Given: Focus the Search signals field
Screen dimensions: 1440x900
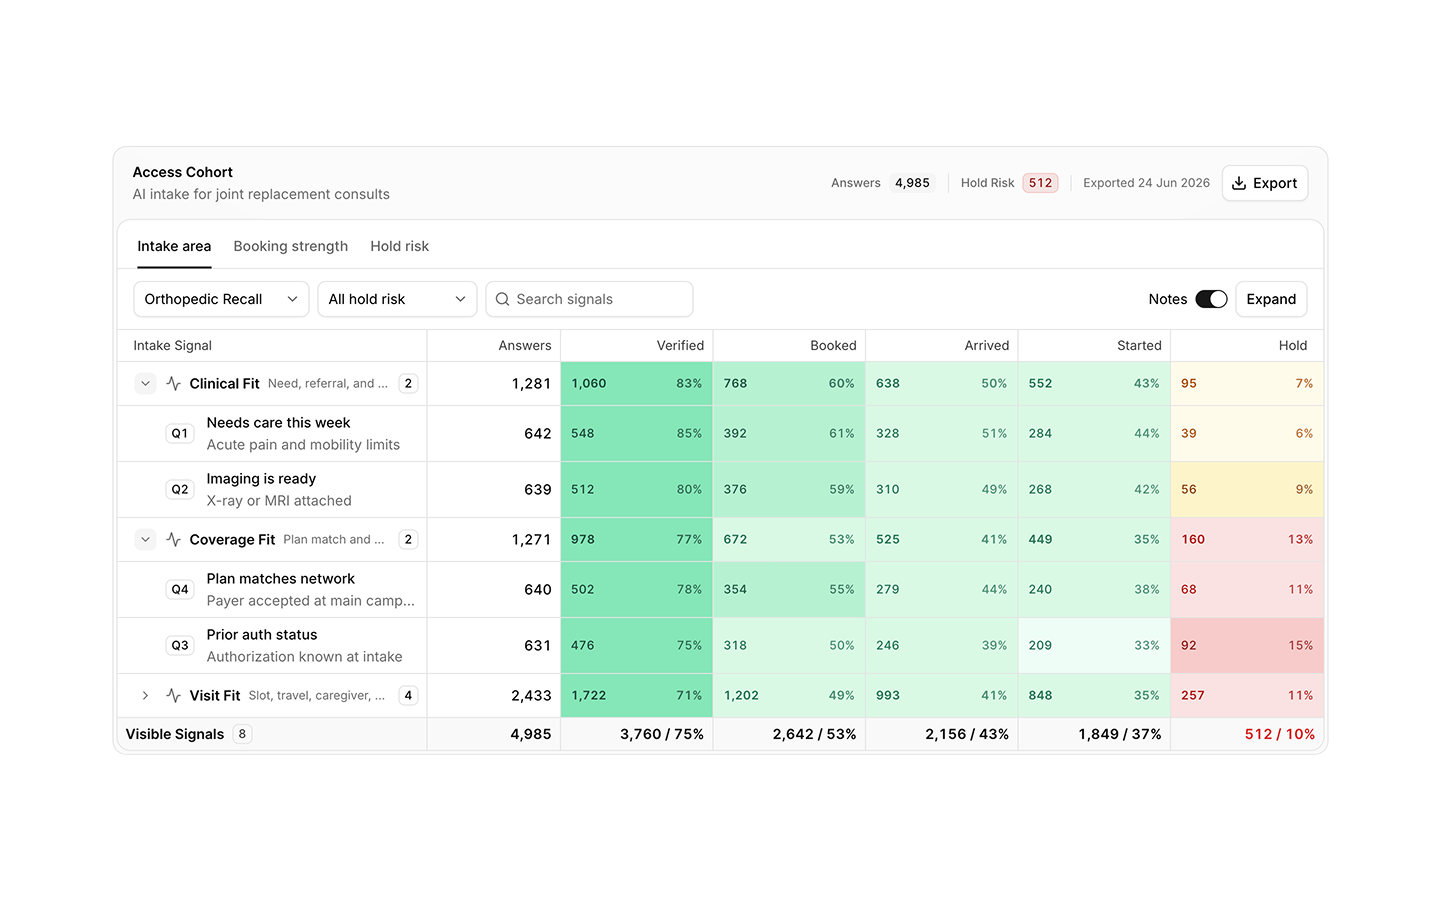Looking at the screenshot, I should click(589, 299).
